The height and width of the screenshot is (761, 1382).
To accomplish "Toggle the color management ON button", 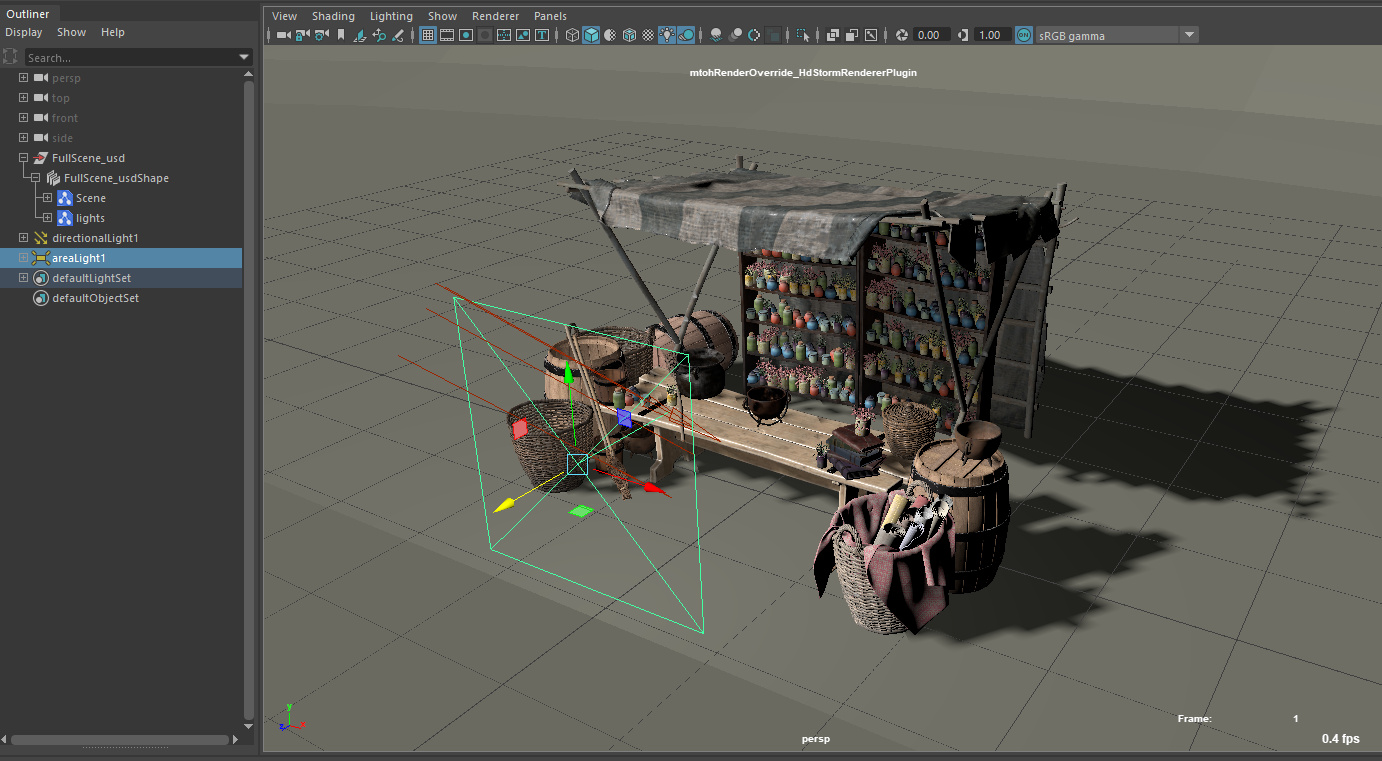I will pyautogui.click(x=1024, y=35).
